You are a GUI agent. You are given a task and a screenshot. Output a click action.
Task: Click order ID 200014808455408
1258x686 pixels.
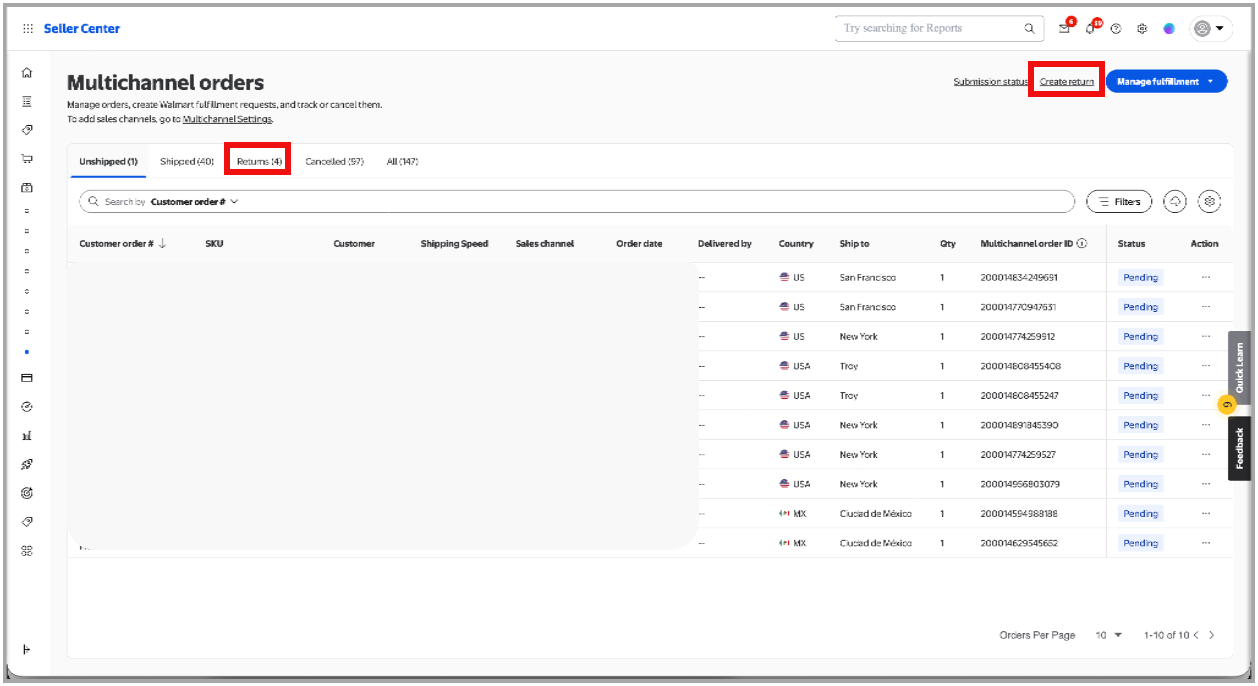tap(1020, 366)
